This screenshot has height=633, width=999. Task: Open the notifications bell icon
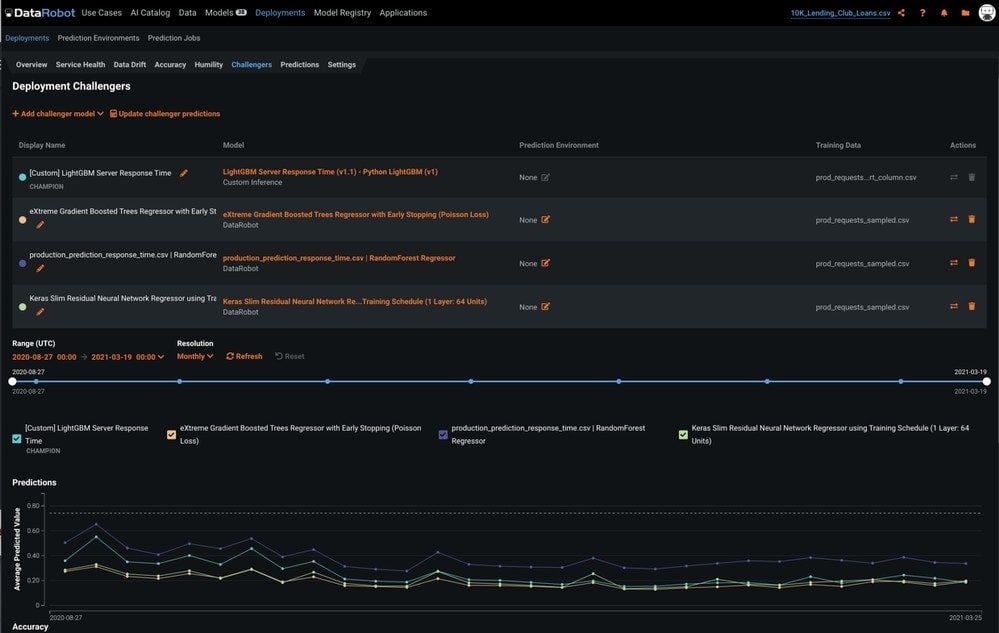(944, 13)
